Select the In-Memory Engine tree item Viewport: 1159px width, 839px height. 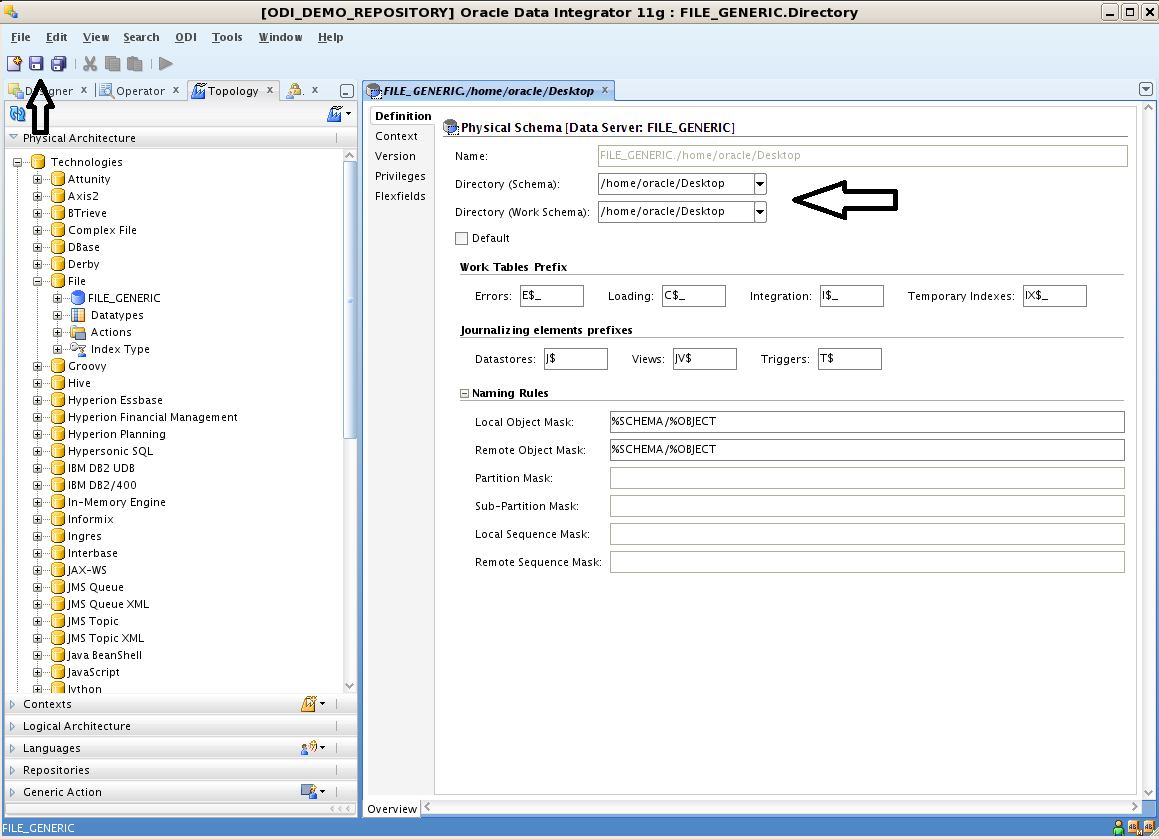(117, 502)
